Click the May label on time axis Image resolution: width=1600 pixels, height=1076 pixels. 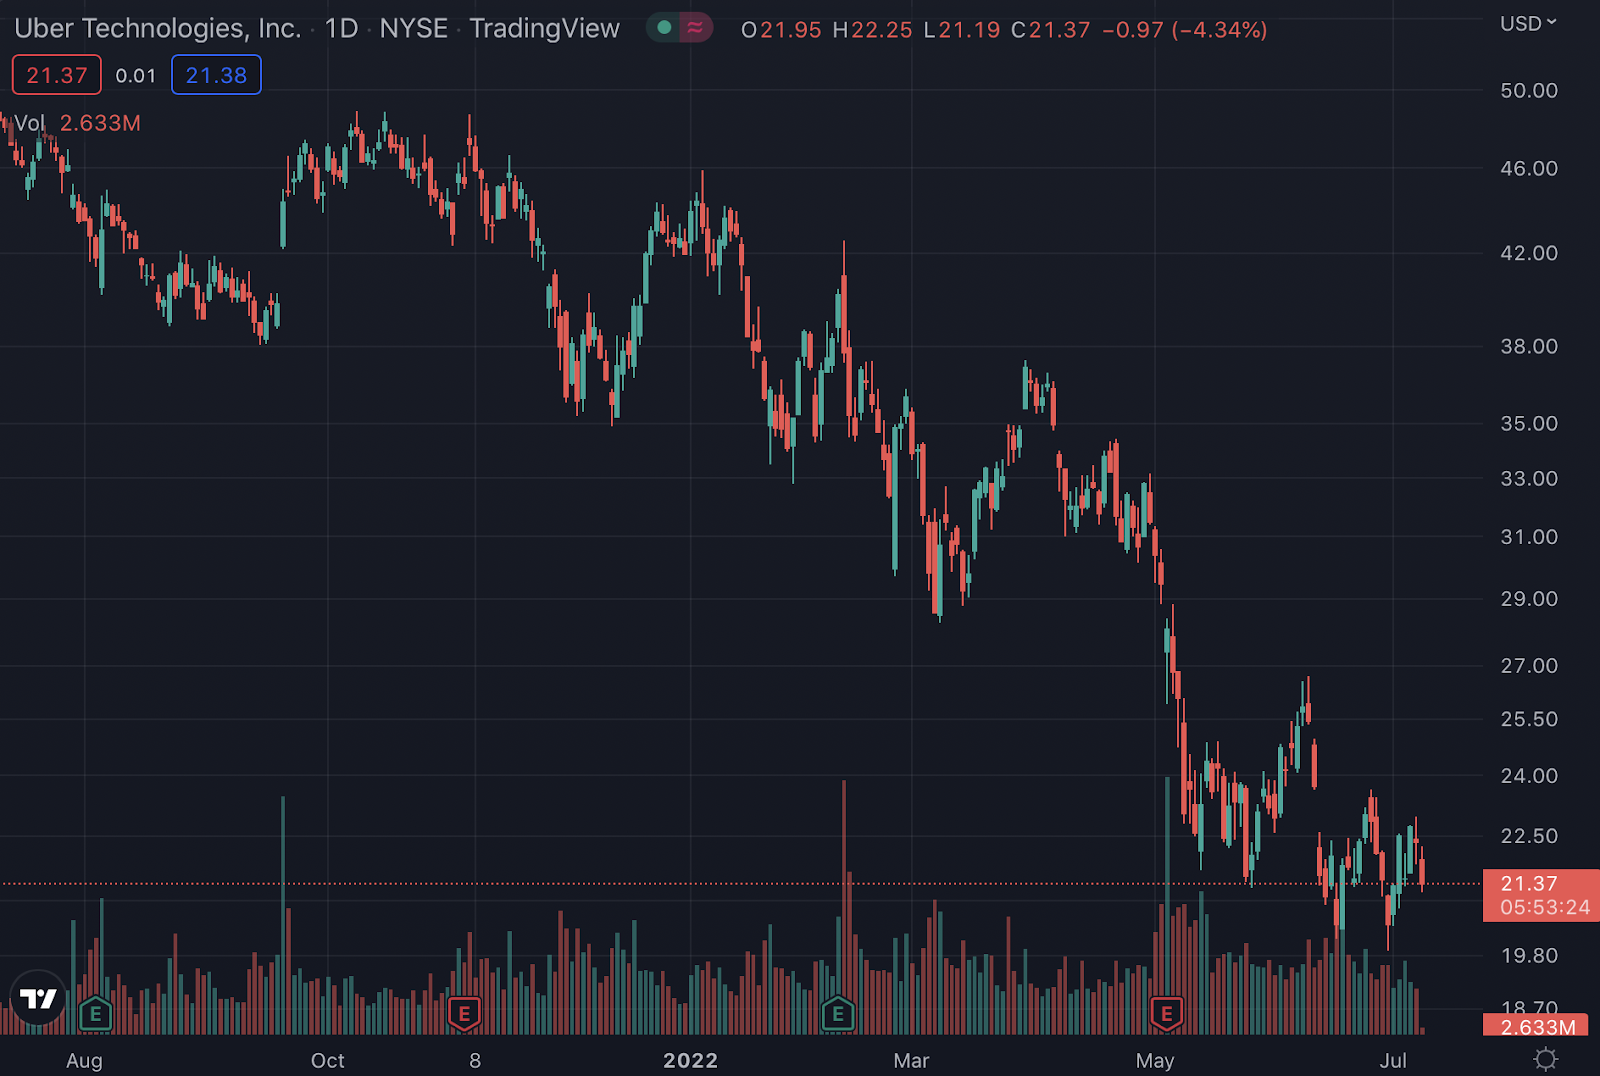[x=1155, y=1061]
